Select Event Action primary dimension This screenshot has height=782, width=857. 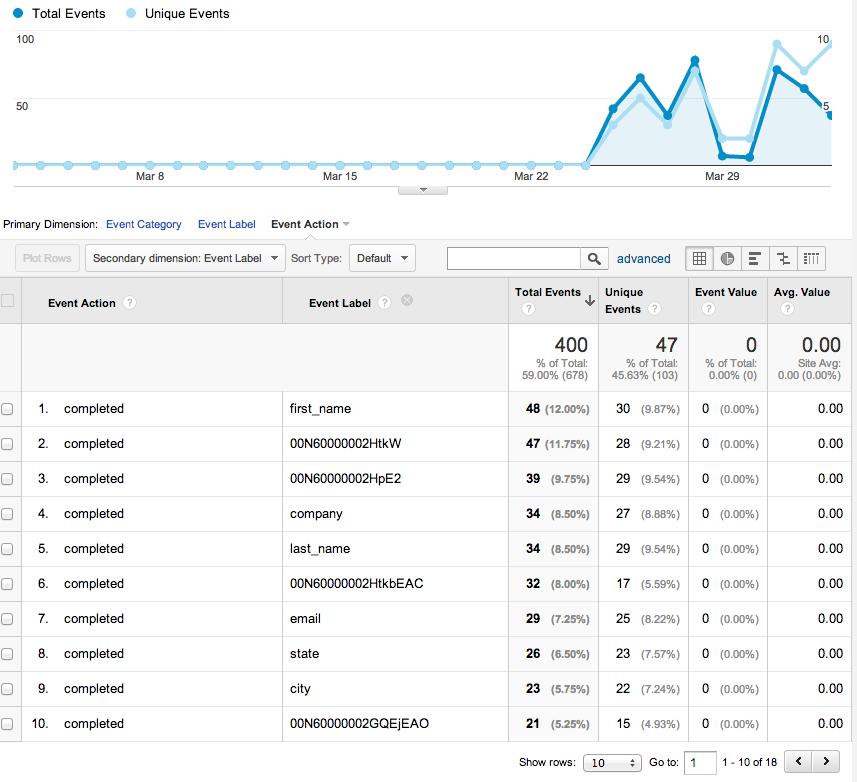(x=304, y=224)
